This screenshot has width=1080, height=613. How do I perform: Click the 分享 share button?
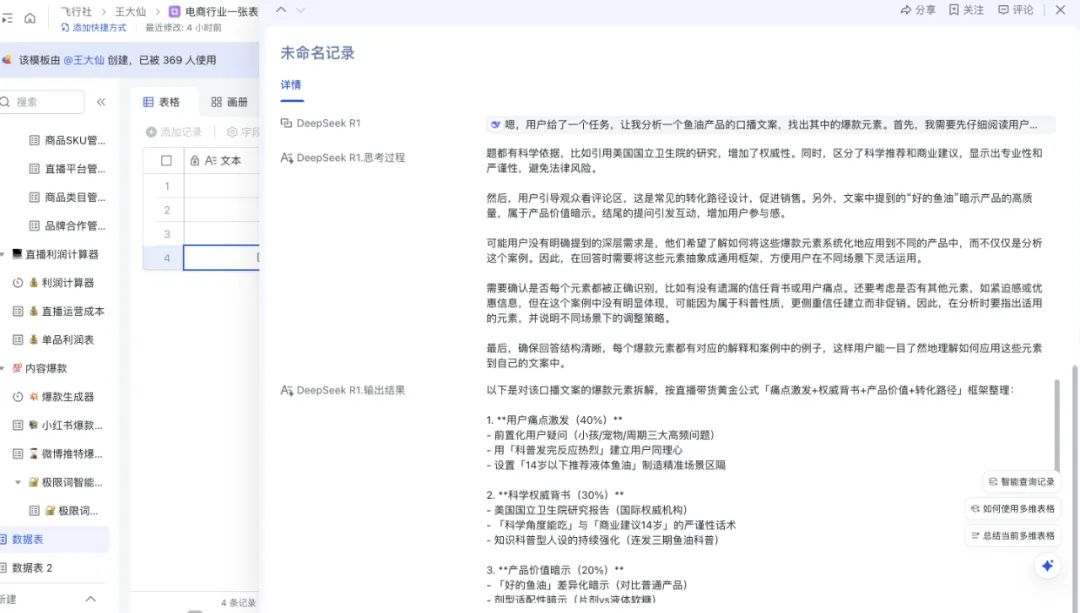coord(917,10)
